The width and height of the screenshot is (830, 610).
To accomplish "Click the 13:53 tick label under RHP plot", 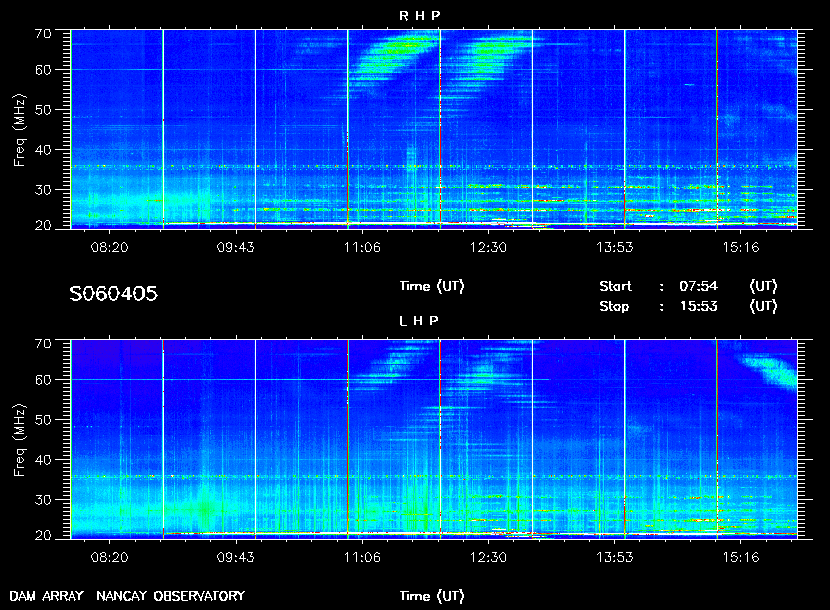I will 615,247.
